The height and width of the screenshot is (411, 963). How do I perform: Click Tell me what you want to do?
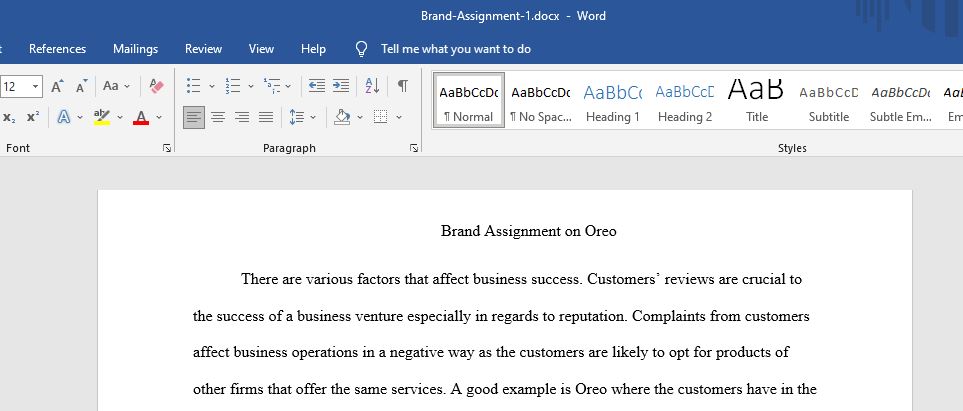(456, 49)
